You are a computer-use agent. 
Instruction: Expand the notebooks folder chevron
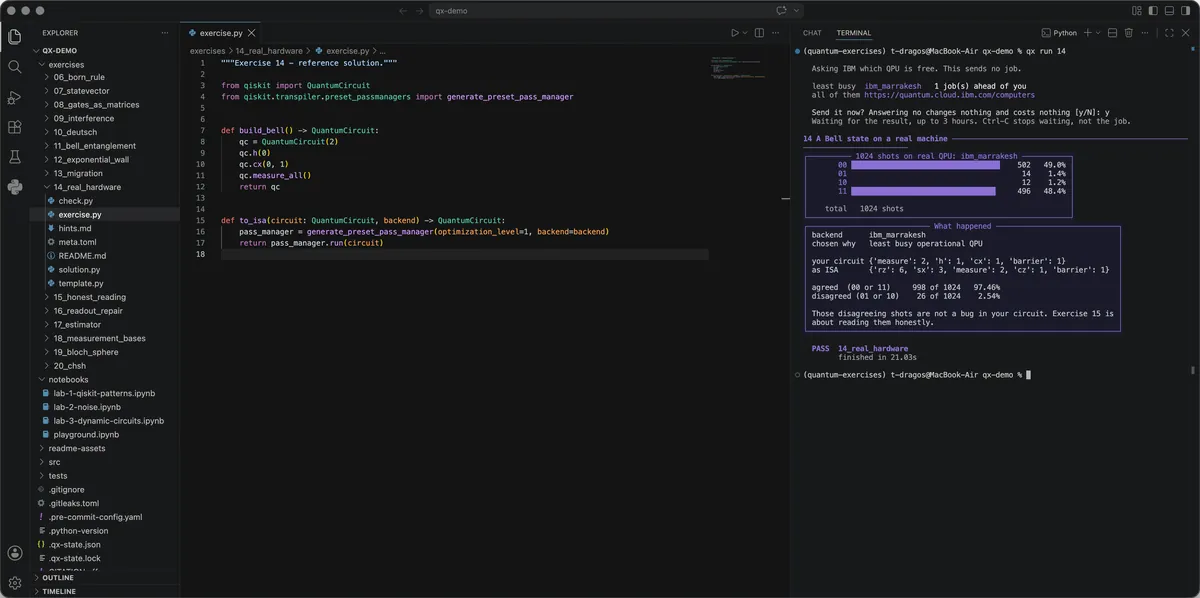coord(41,380)
